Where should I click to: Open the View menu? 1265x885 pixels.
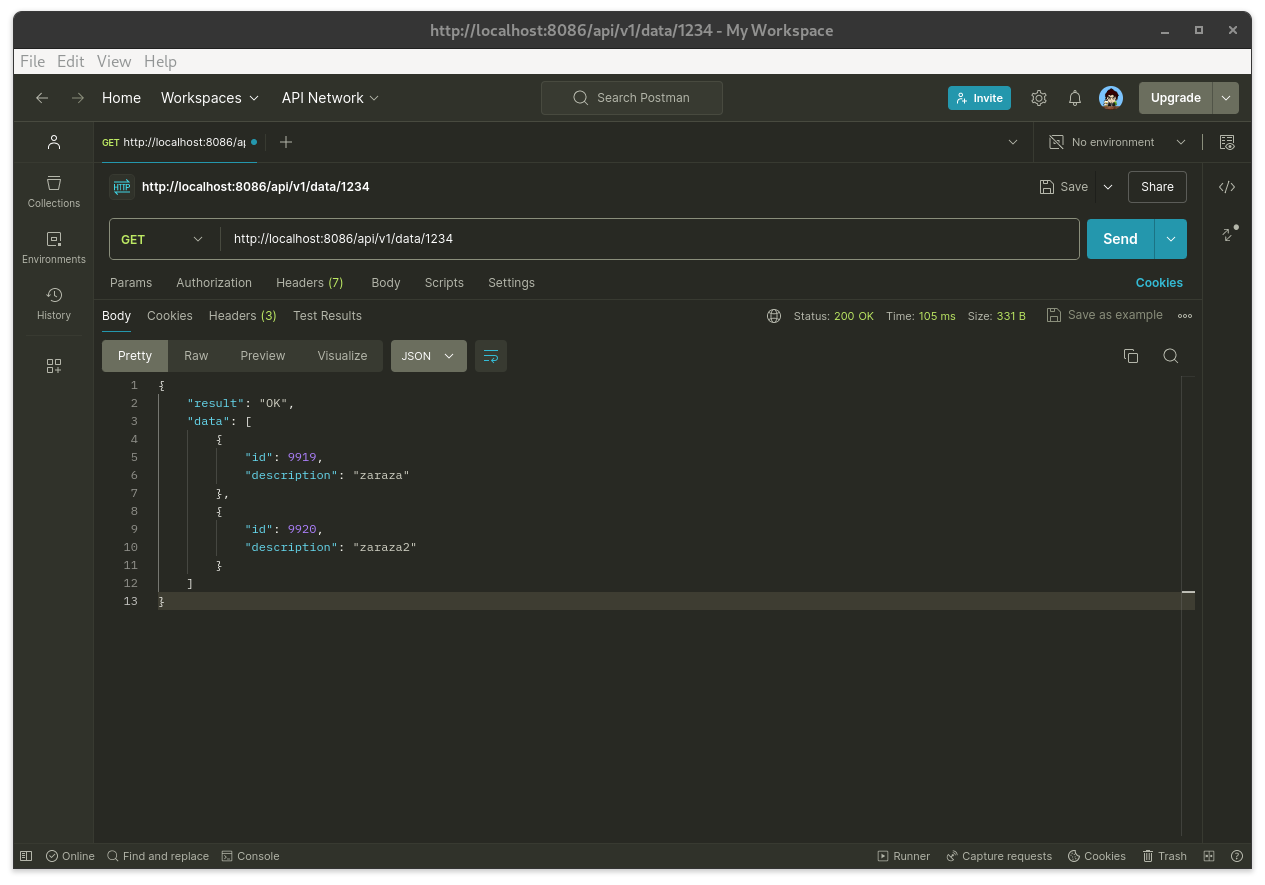pyautogui.click(x=114, y=61)
